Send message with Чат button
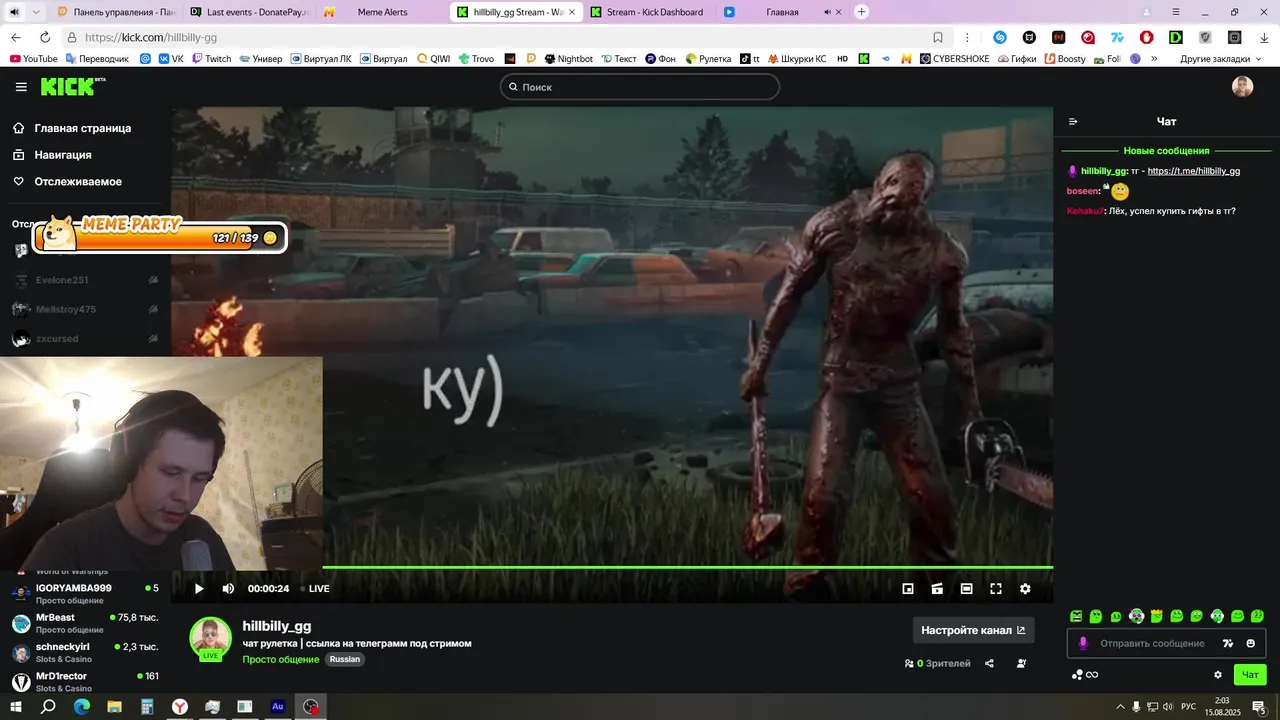 point(1250,675)
